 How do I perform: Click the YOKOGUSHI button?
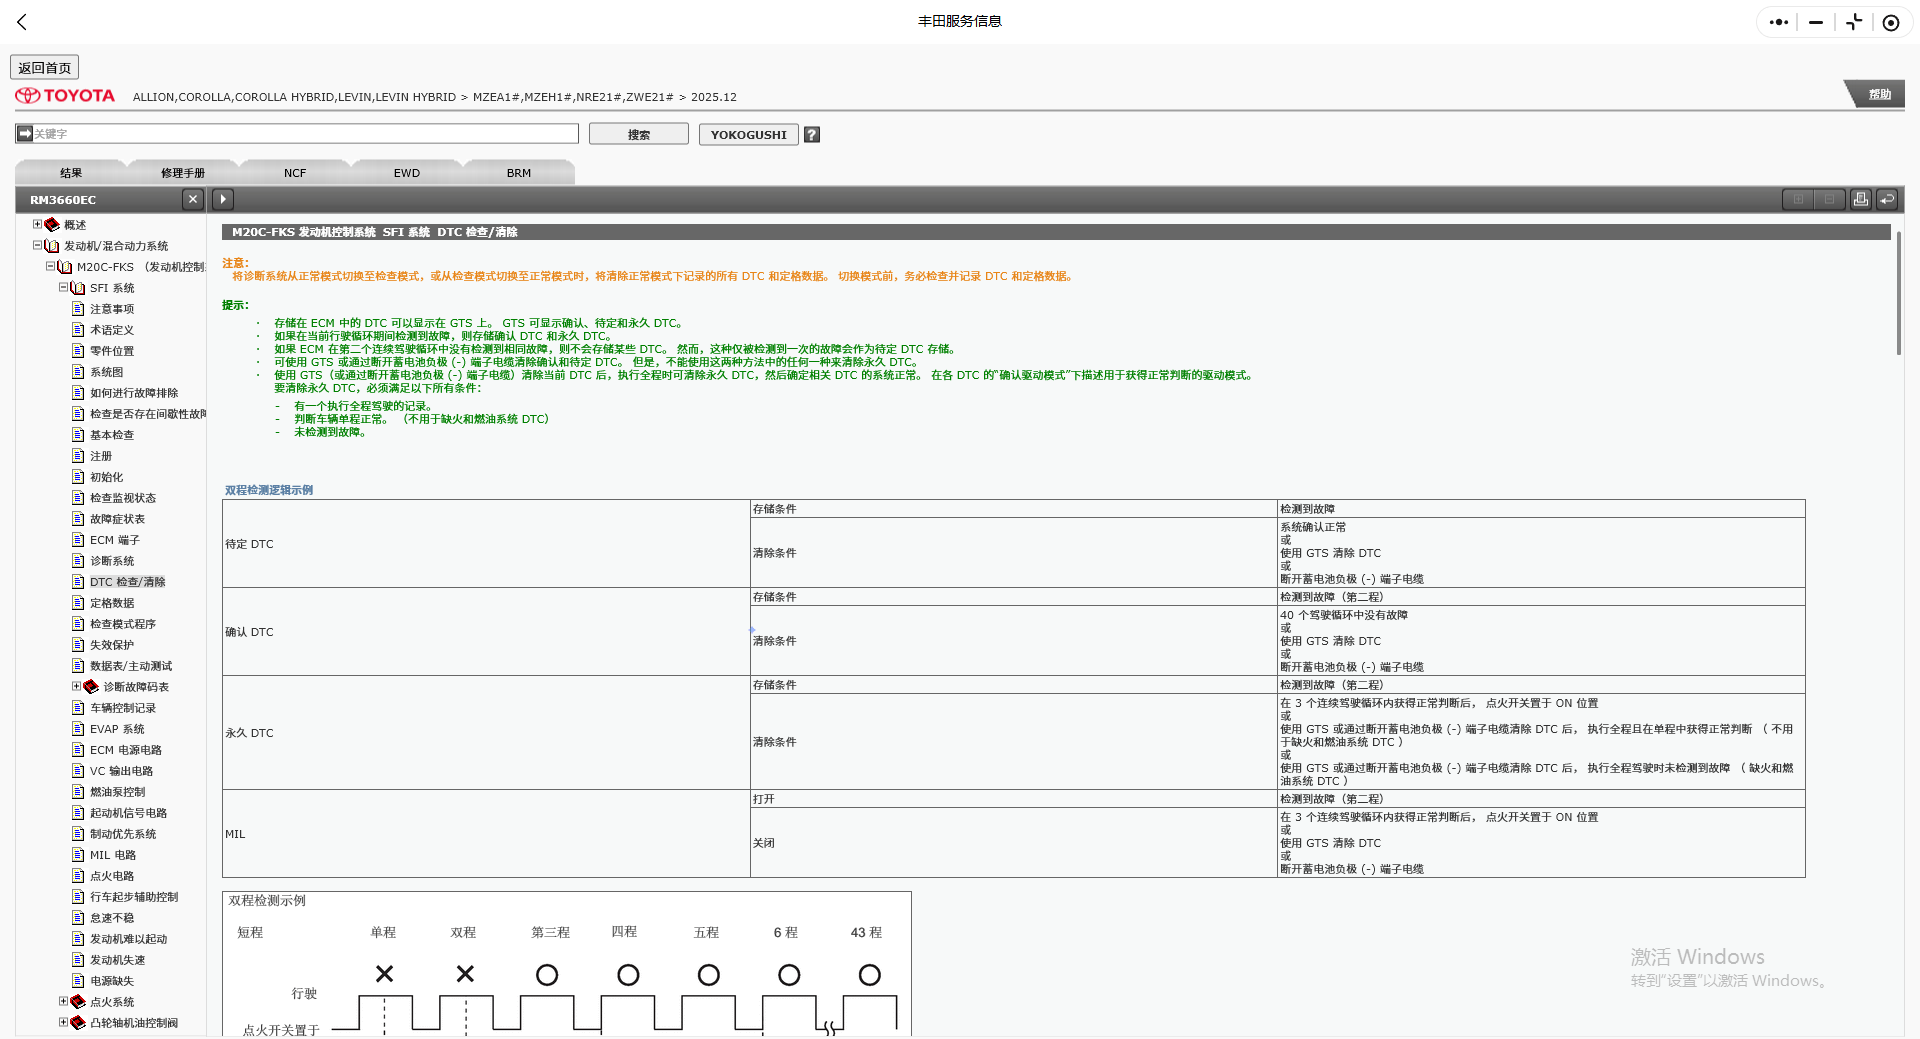point(749,134)
